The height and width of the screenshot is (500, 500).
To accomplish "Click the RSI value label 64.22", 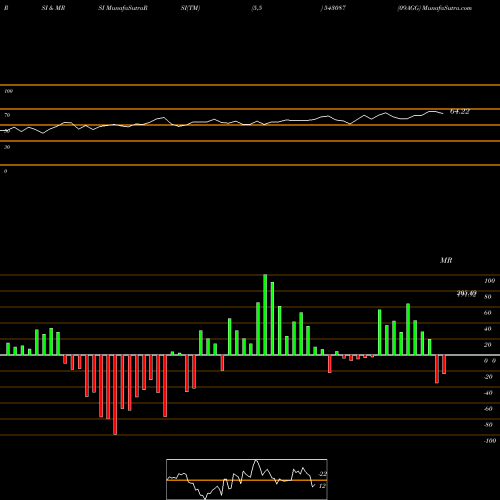I will point(460,112).
